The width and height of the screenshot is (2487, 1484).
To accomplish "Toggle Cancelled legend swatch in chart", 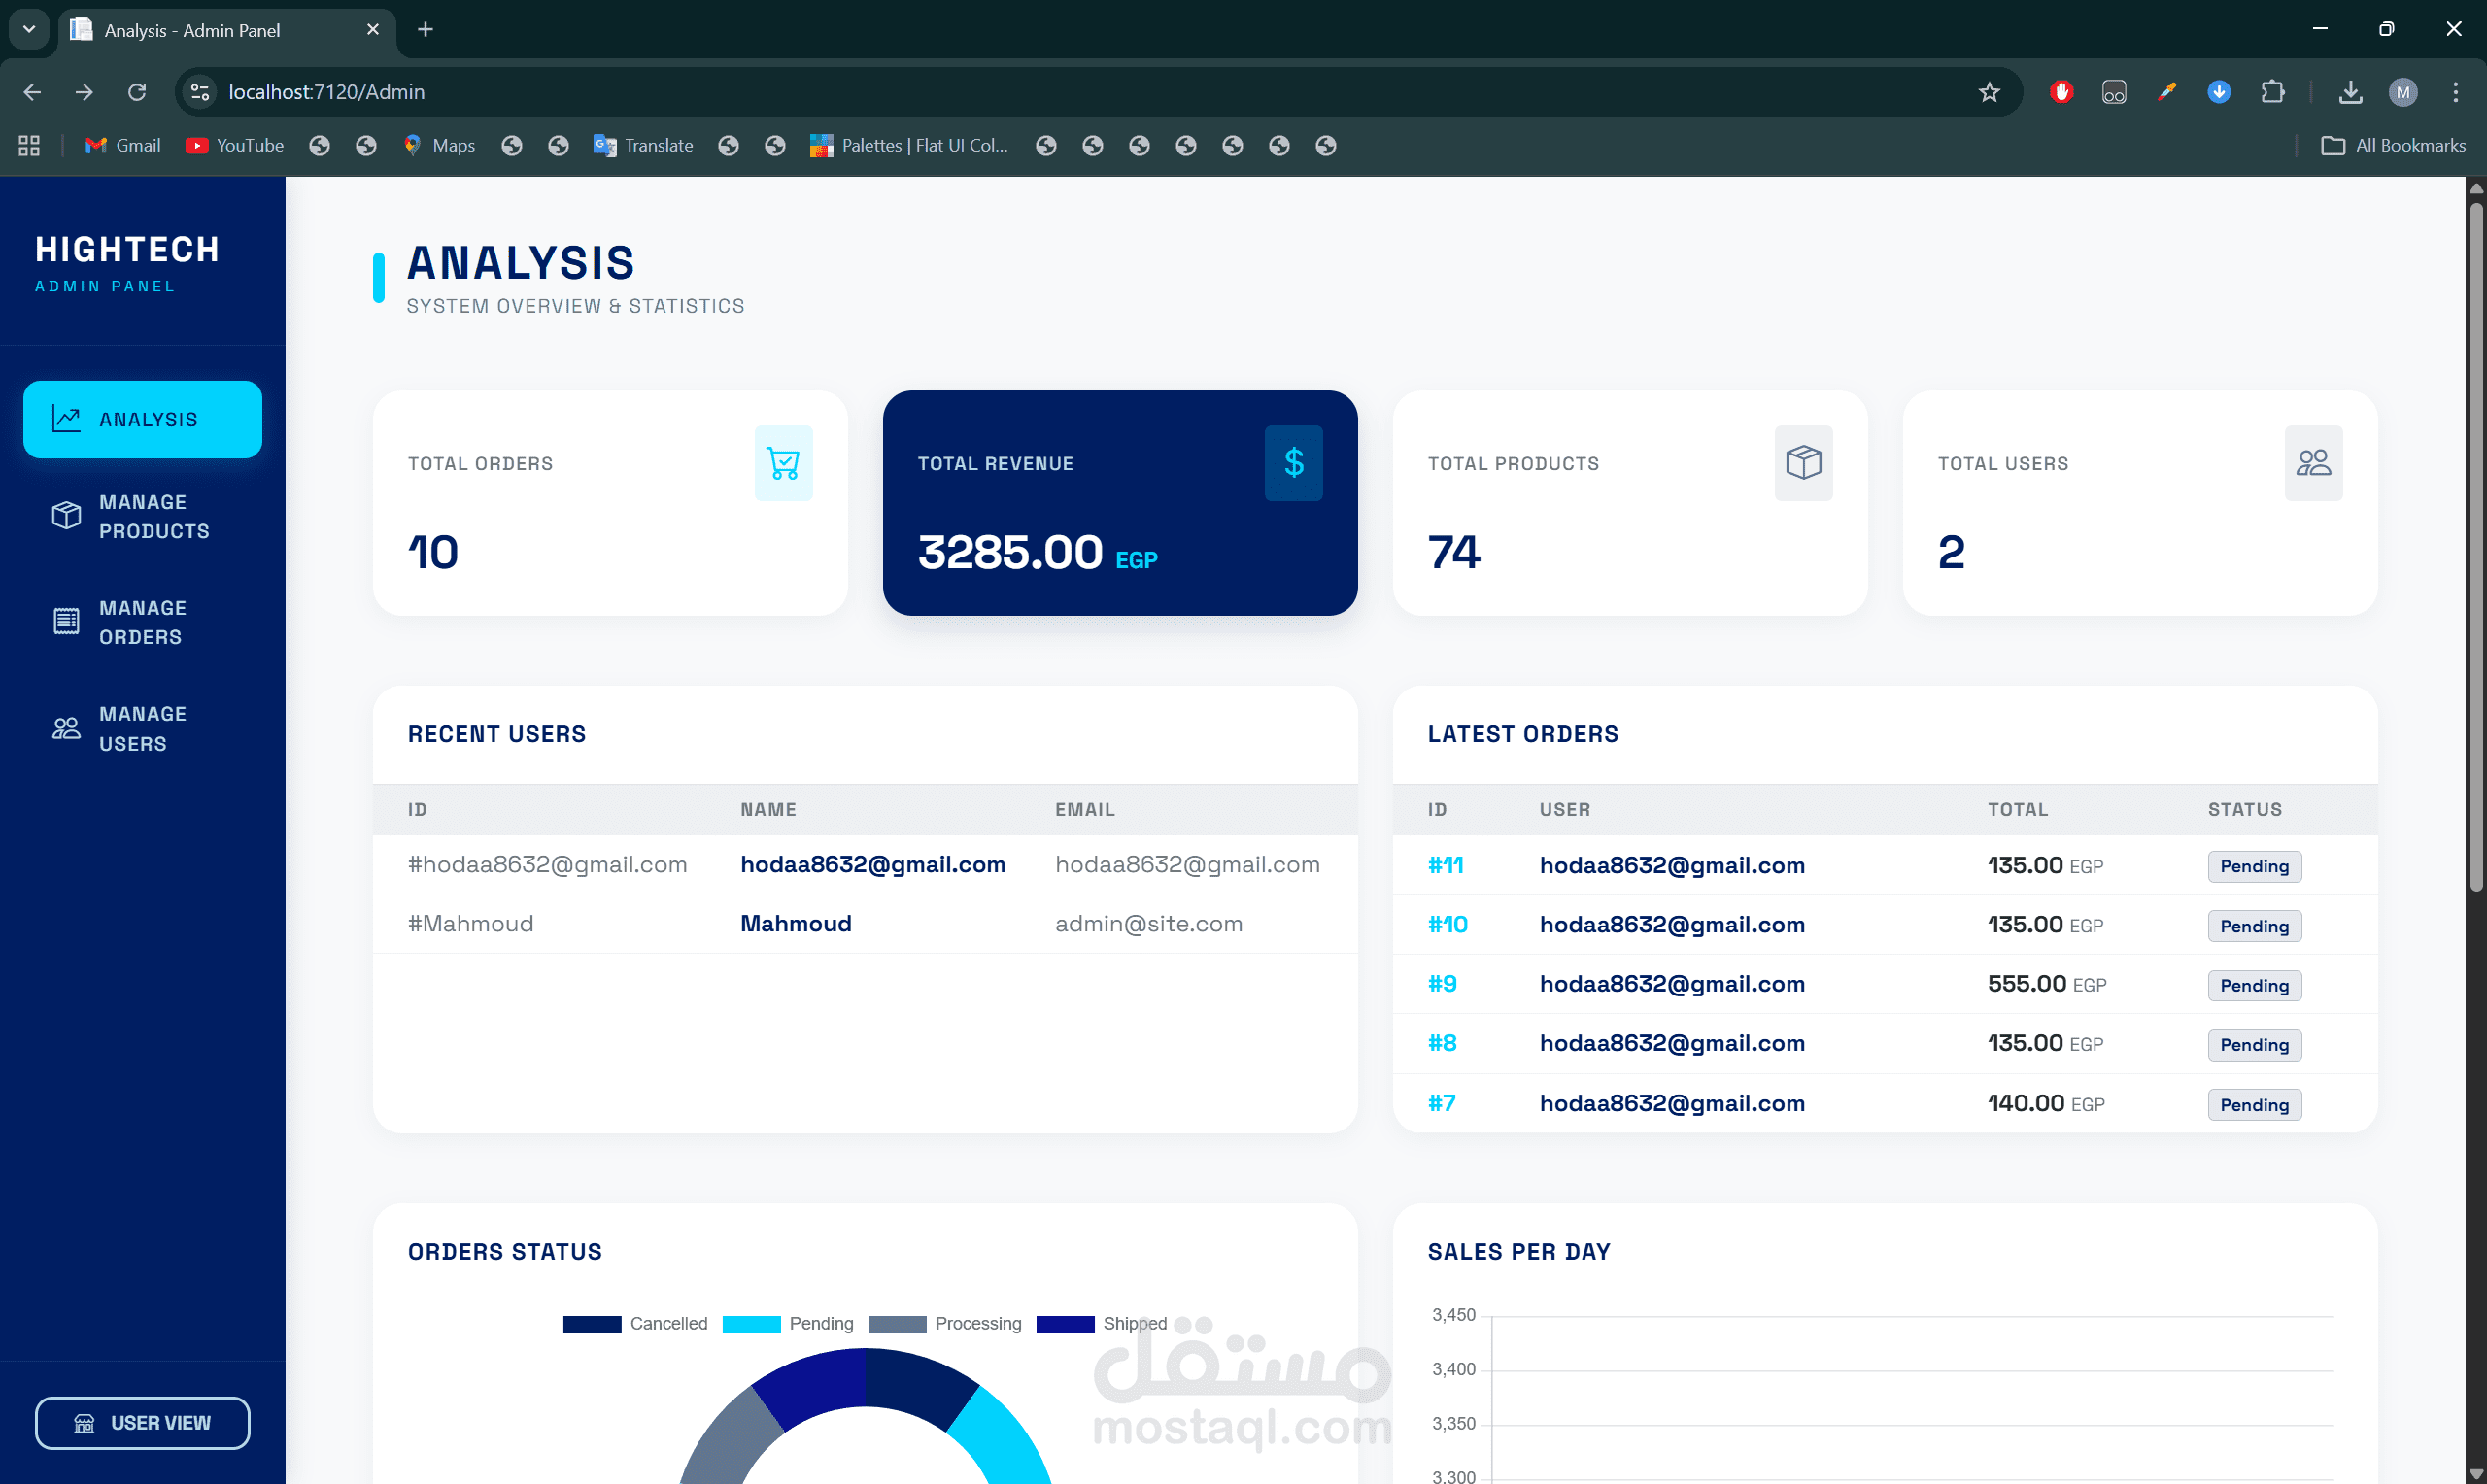I will [592, 1324].
